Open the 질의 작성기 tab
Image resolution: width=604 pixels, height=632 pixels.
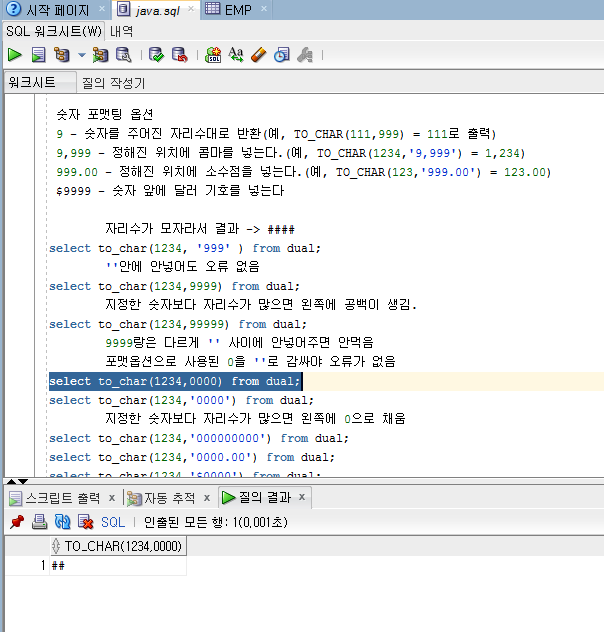click(x=114, y=83)
